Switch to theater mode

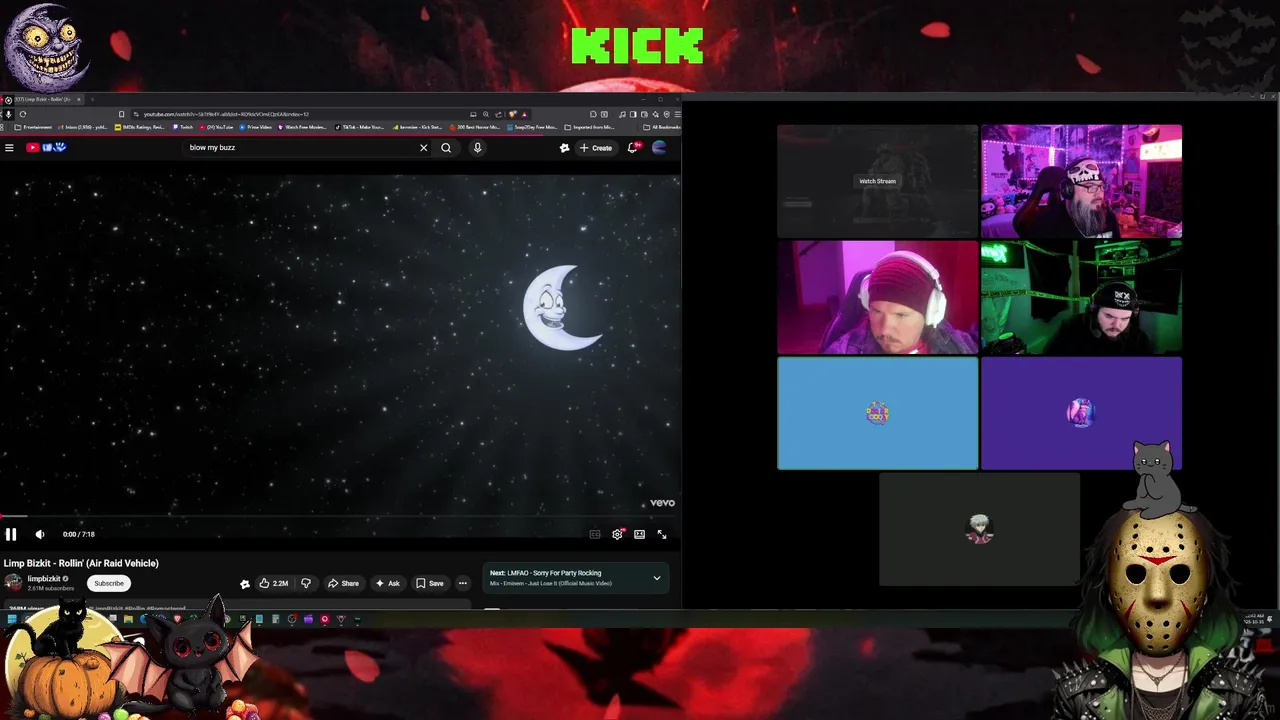(x=639, y=534)
